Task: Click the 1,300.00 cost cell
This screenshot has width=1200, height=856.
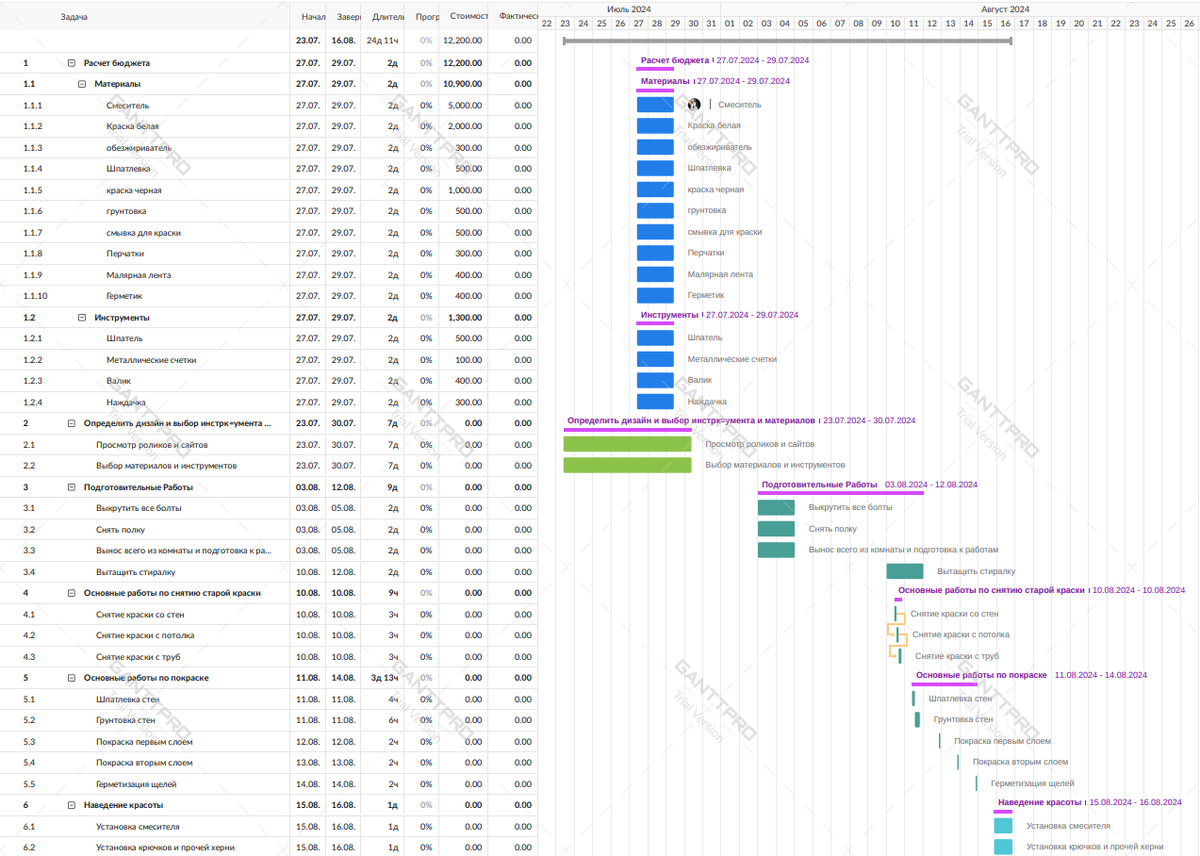Action: (464, 318)
